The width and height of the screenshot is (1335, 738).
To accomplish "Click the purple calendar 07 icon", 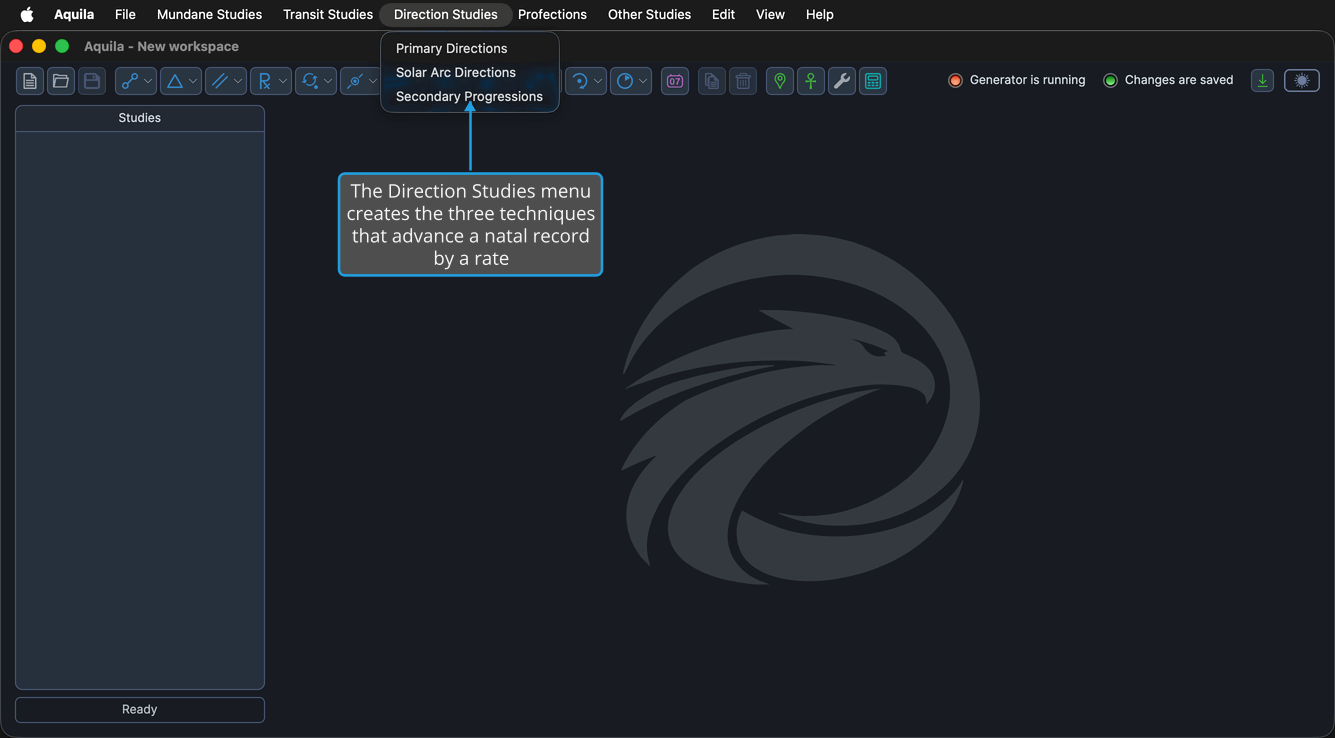I will click(x=675, y=81).
